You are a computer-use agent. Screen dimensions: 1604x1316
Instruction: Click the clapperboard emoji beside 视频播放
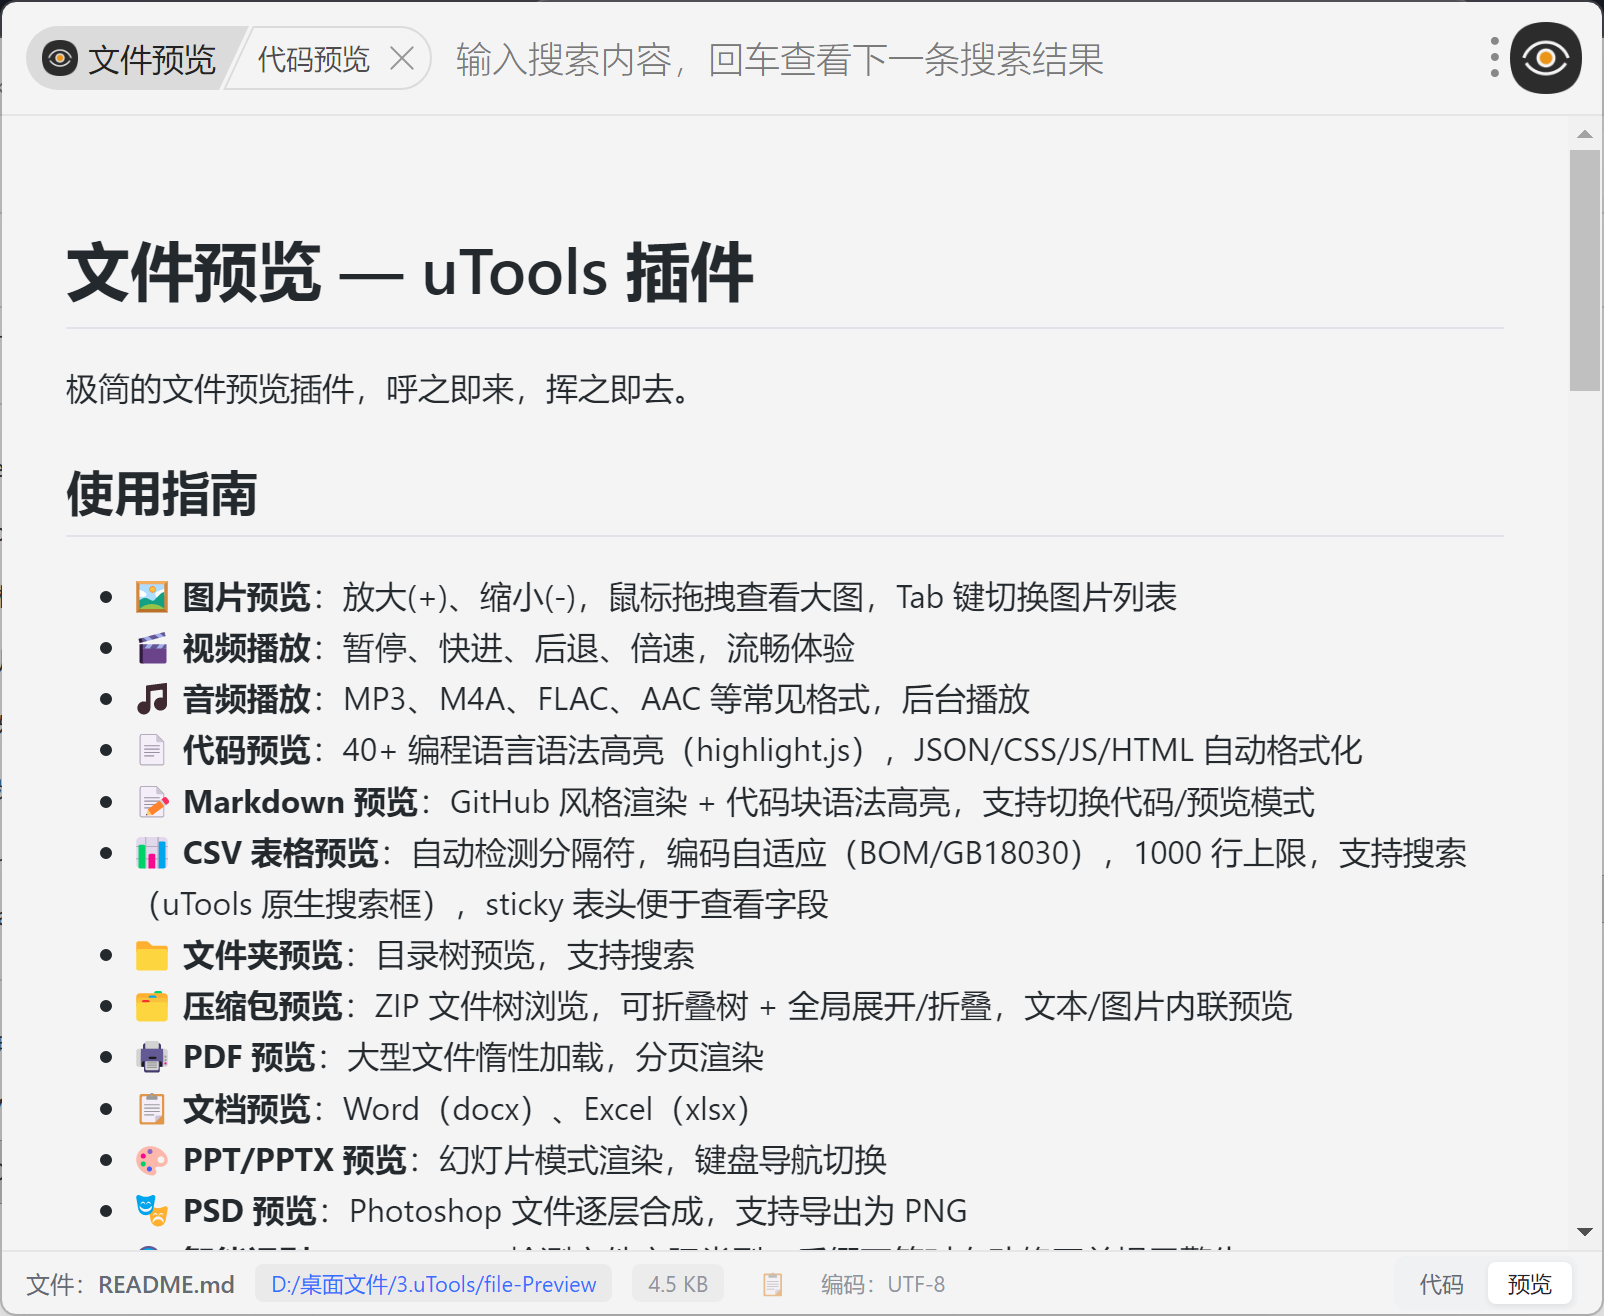click(152, 648)
